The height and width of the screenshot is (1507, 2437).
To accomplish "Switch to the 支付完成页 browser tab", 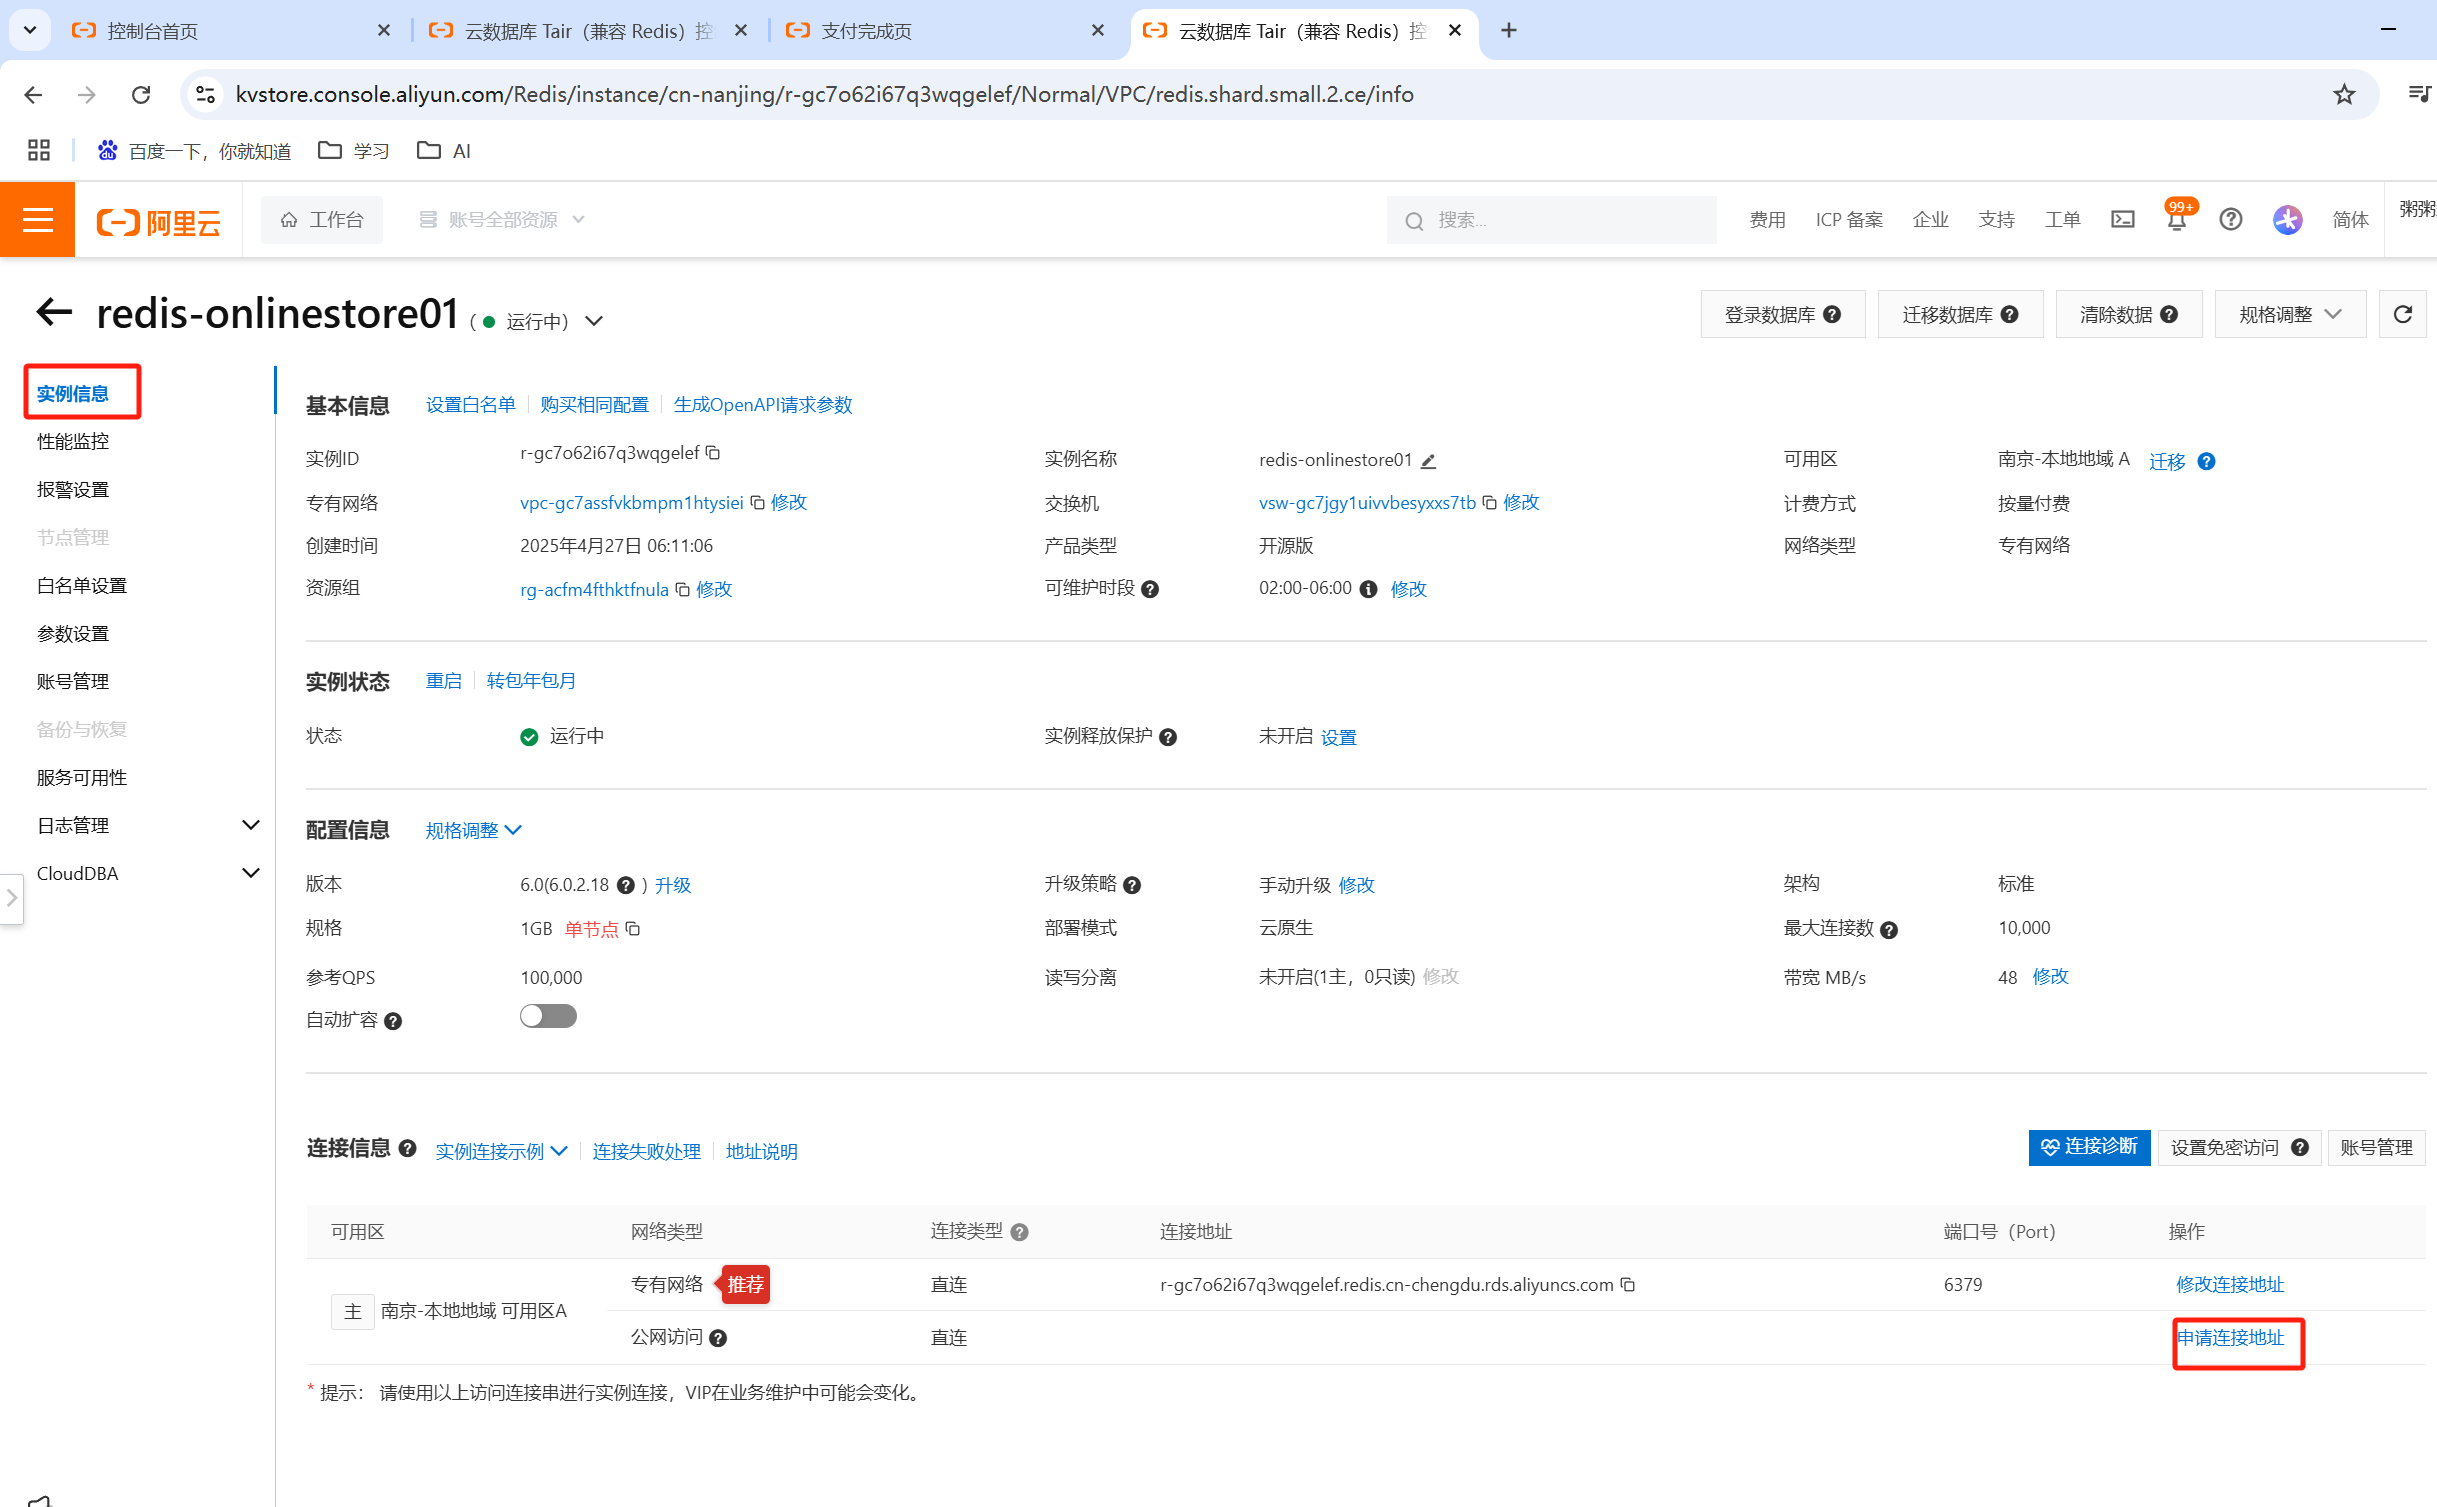I will (x=867, y=31).
